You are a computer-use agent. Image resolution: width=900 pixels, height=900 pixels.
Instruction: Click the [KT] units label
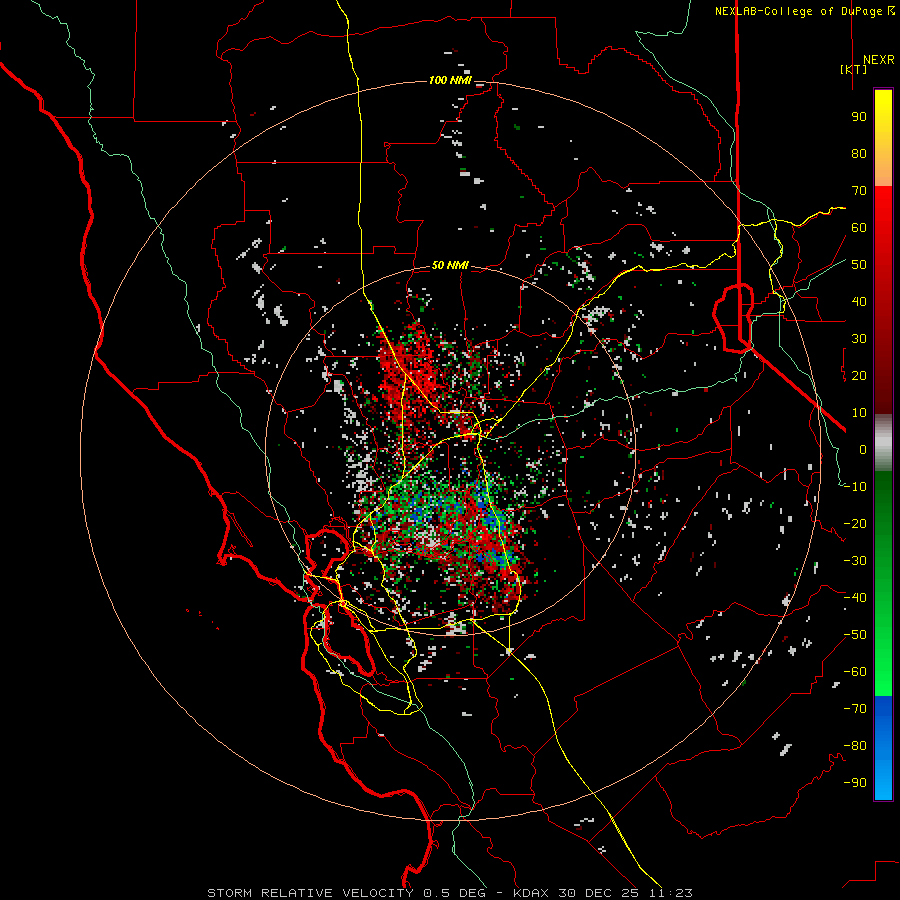click(853, 69)
